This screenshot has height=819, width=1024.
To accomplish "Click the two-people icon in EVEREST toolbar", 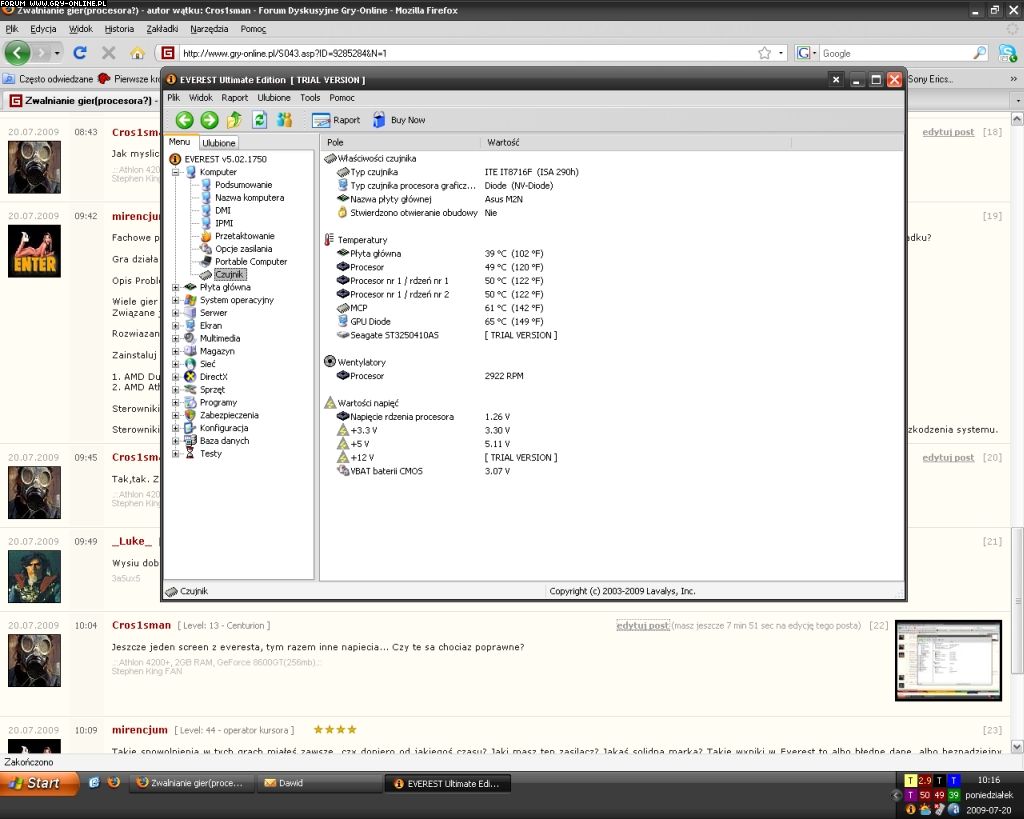I will click(284, 120).
